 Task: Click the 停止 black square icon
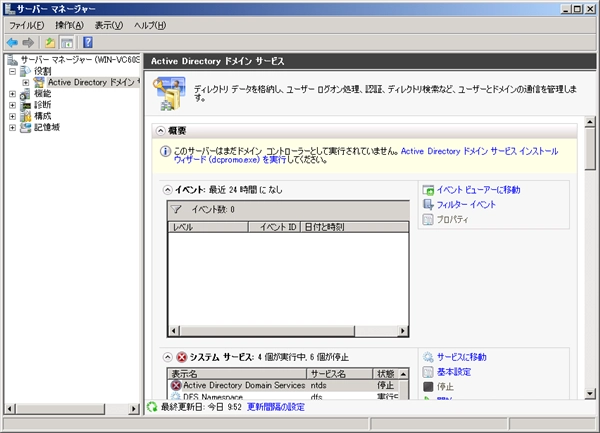click(428, 387)
